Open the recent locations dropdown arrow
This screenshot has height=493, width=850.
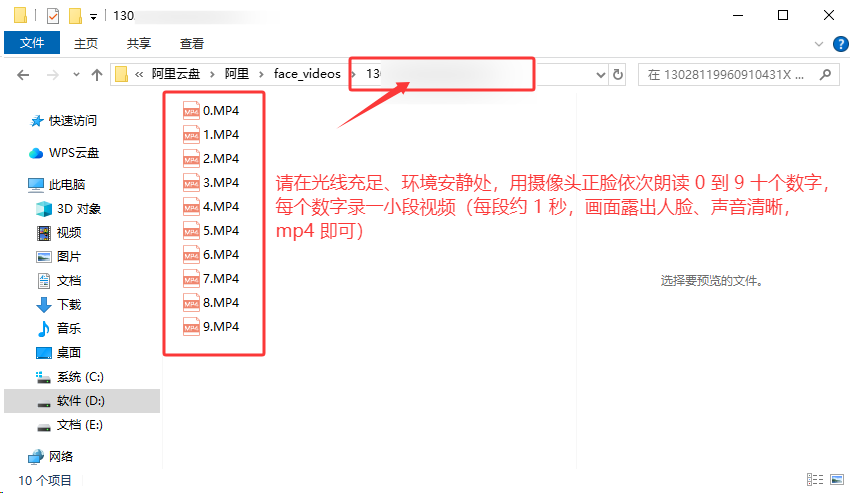click(76, 75)
